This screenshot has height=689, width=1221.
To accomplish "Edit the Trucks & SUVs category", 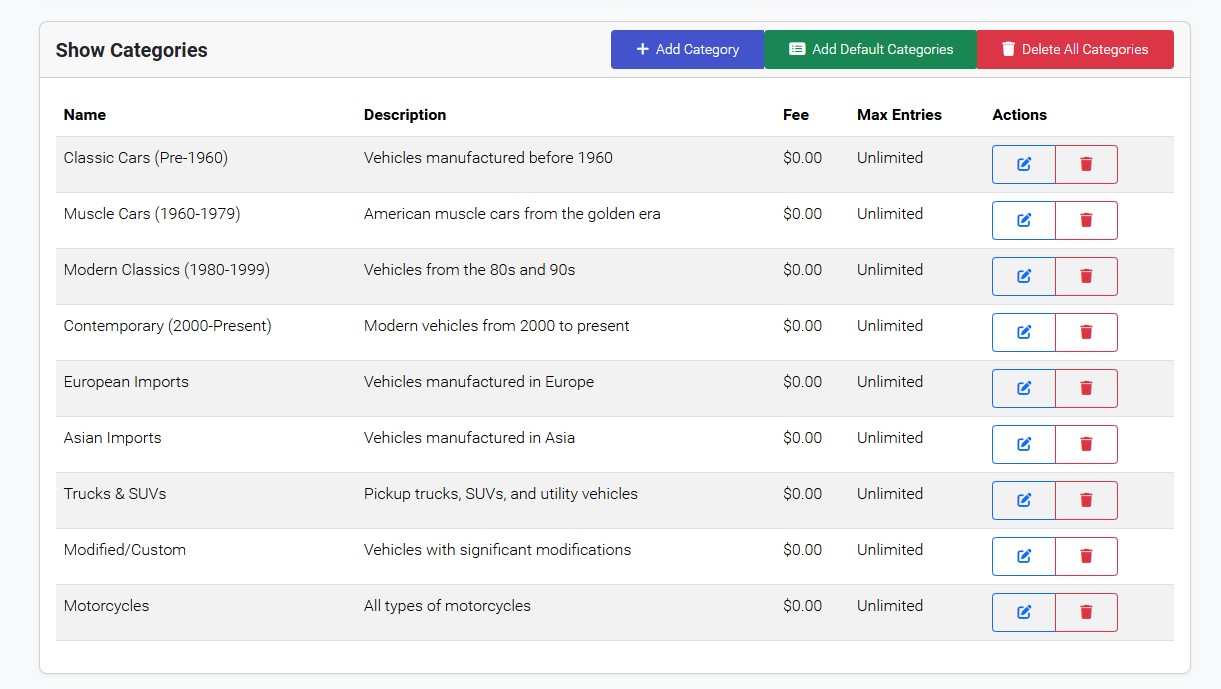I will (1023, 500).
